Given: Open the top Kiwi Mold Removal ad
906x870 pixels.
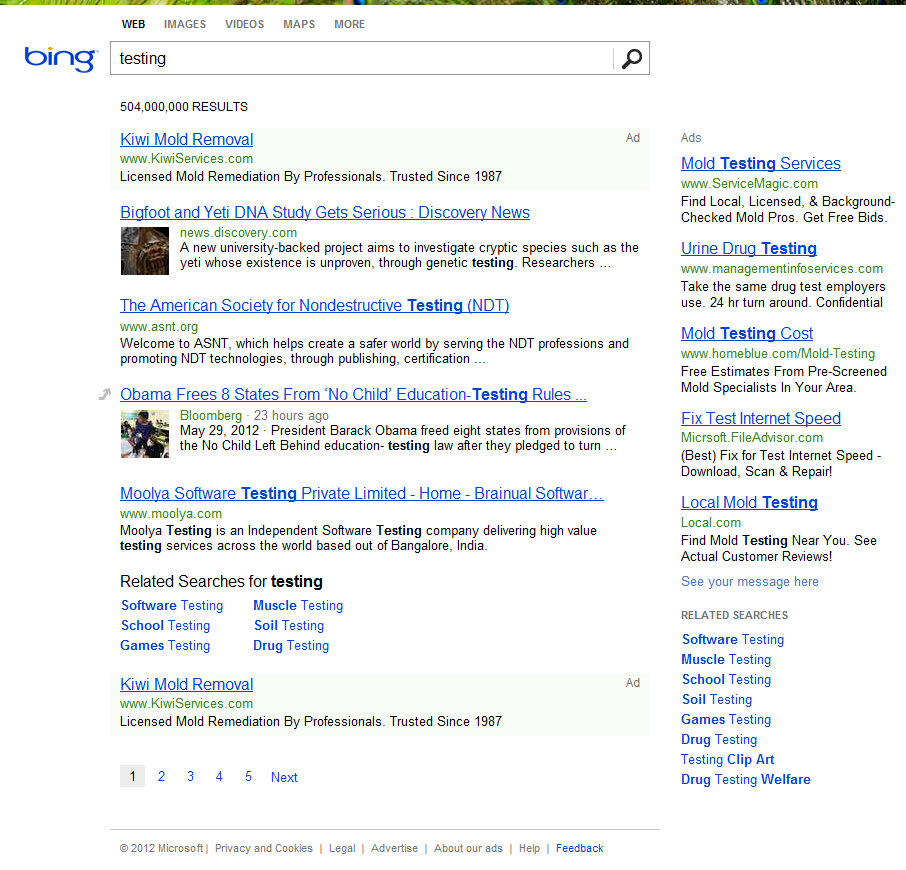Looking at the screenshot, I should tap(187, 139).
